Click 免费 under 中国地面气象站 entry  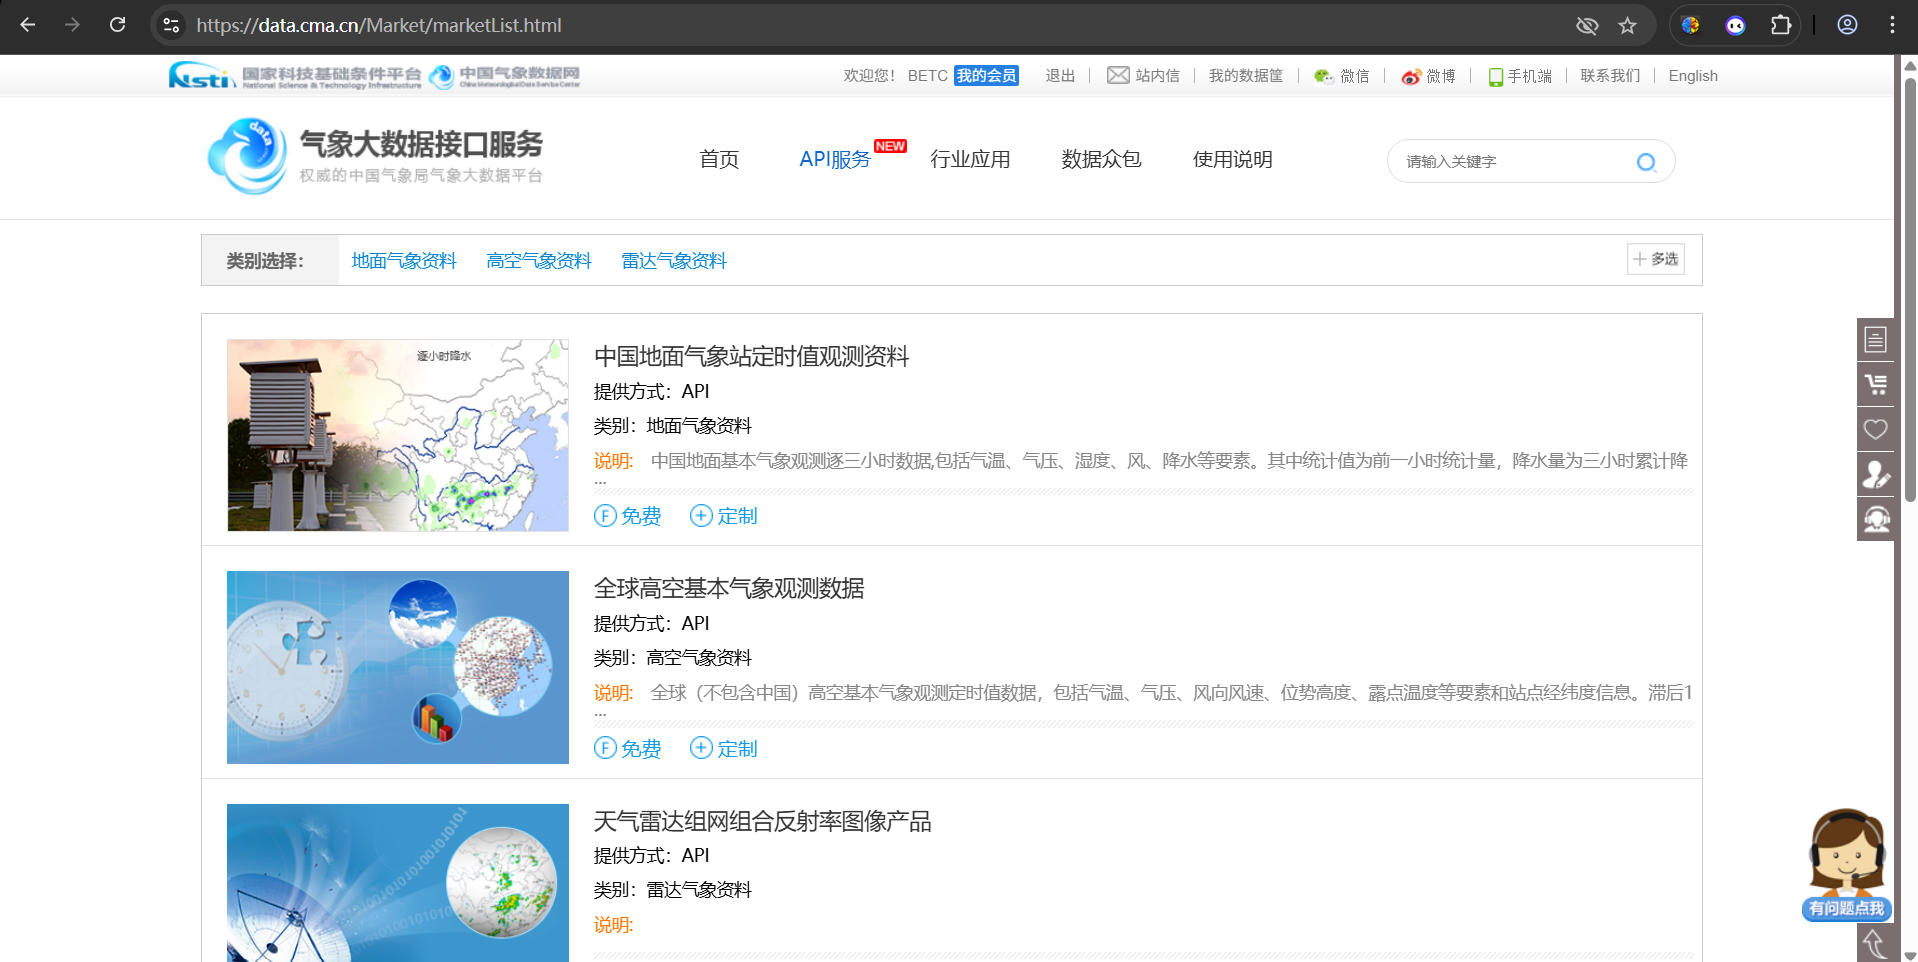[628, 516]
